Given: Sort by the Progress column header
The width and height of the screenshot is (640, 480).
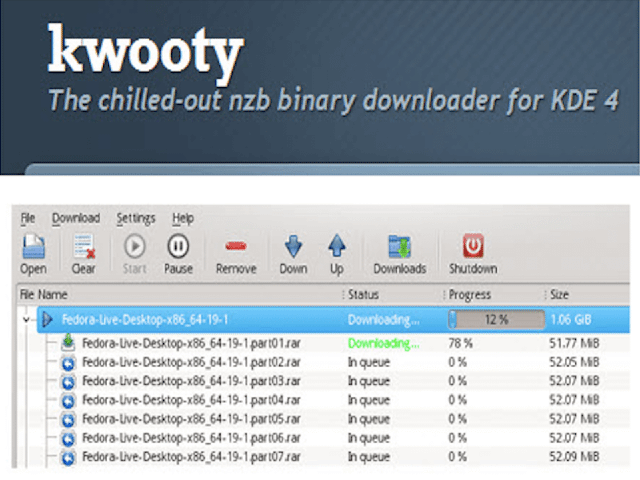Looking at the screenshot, I should click(x=469, y=295).
